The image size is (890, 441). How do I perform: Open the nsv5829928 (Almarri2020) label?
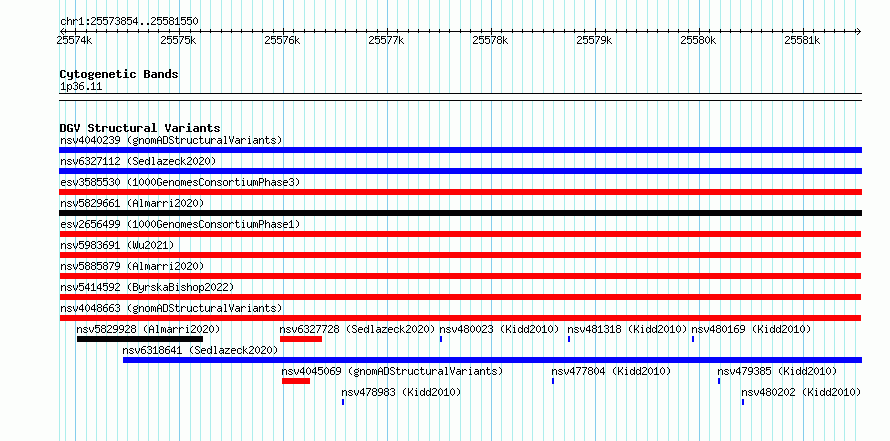[148, 329]
